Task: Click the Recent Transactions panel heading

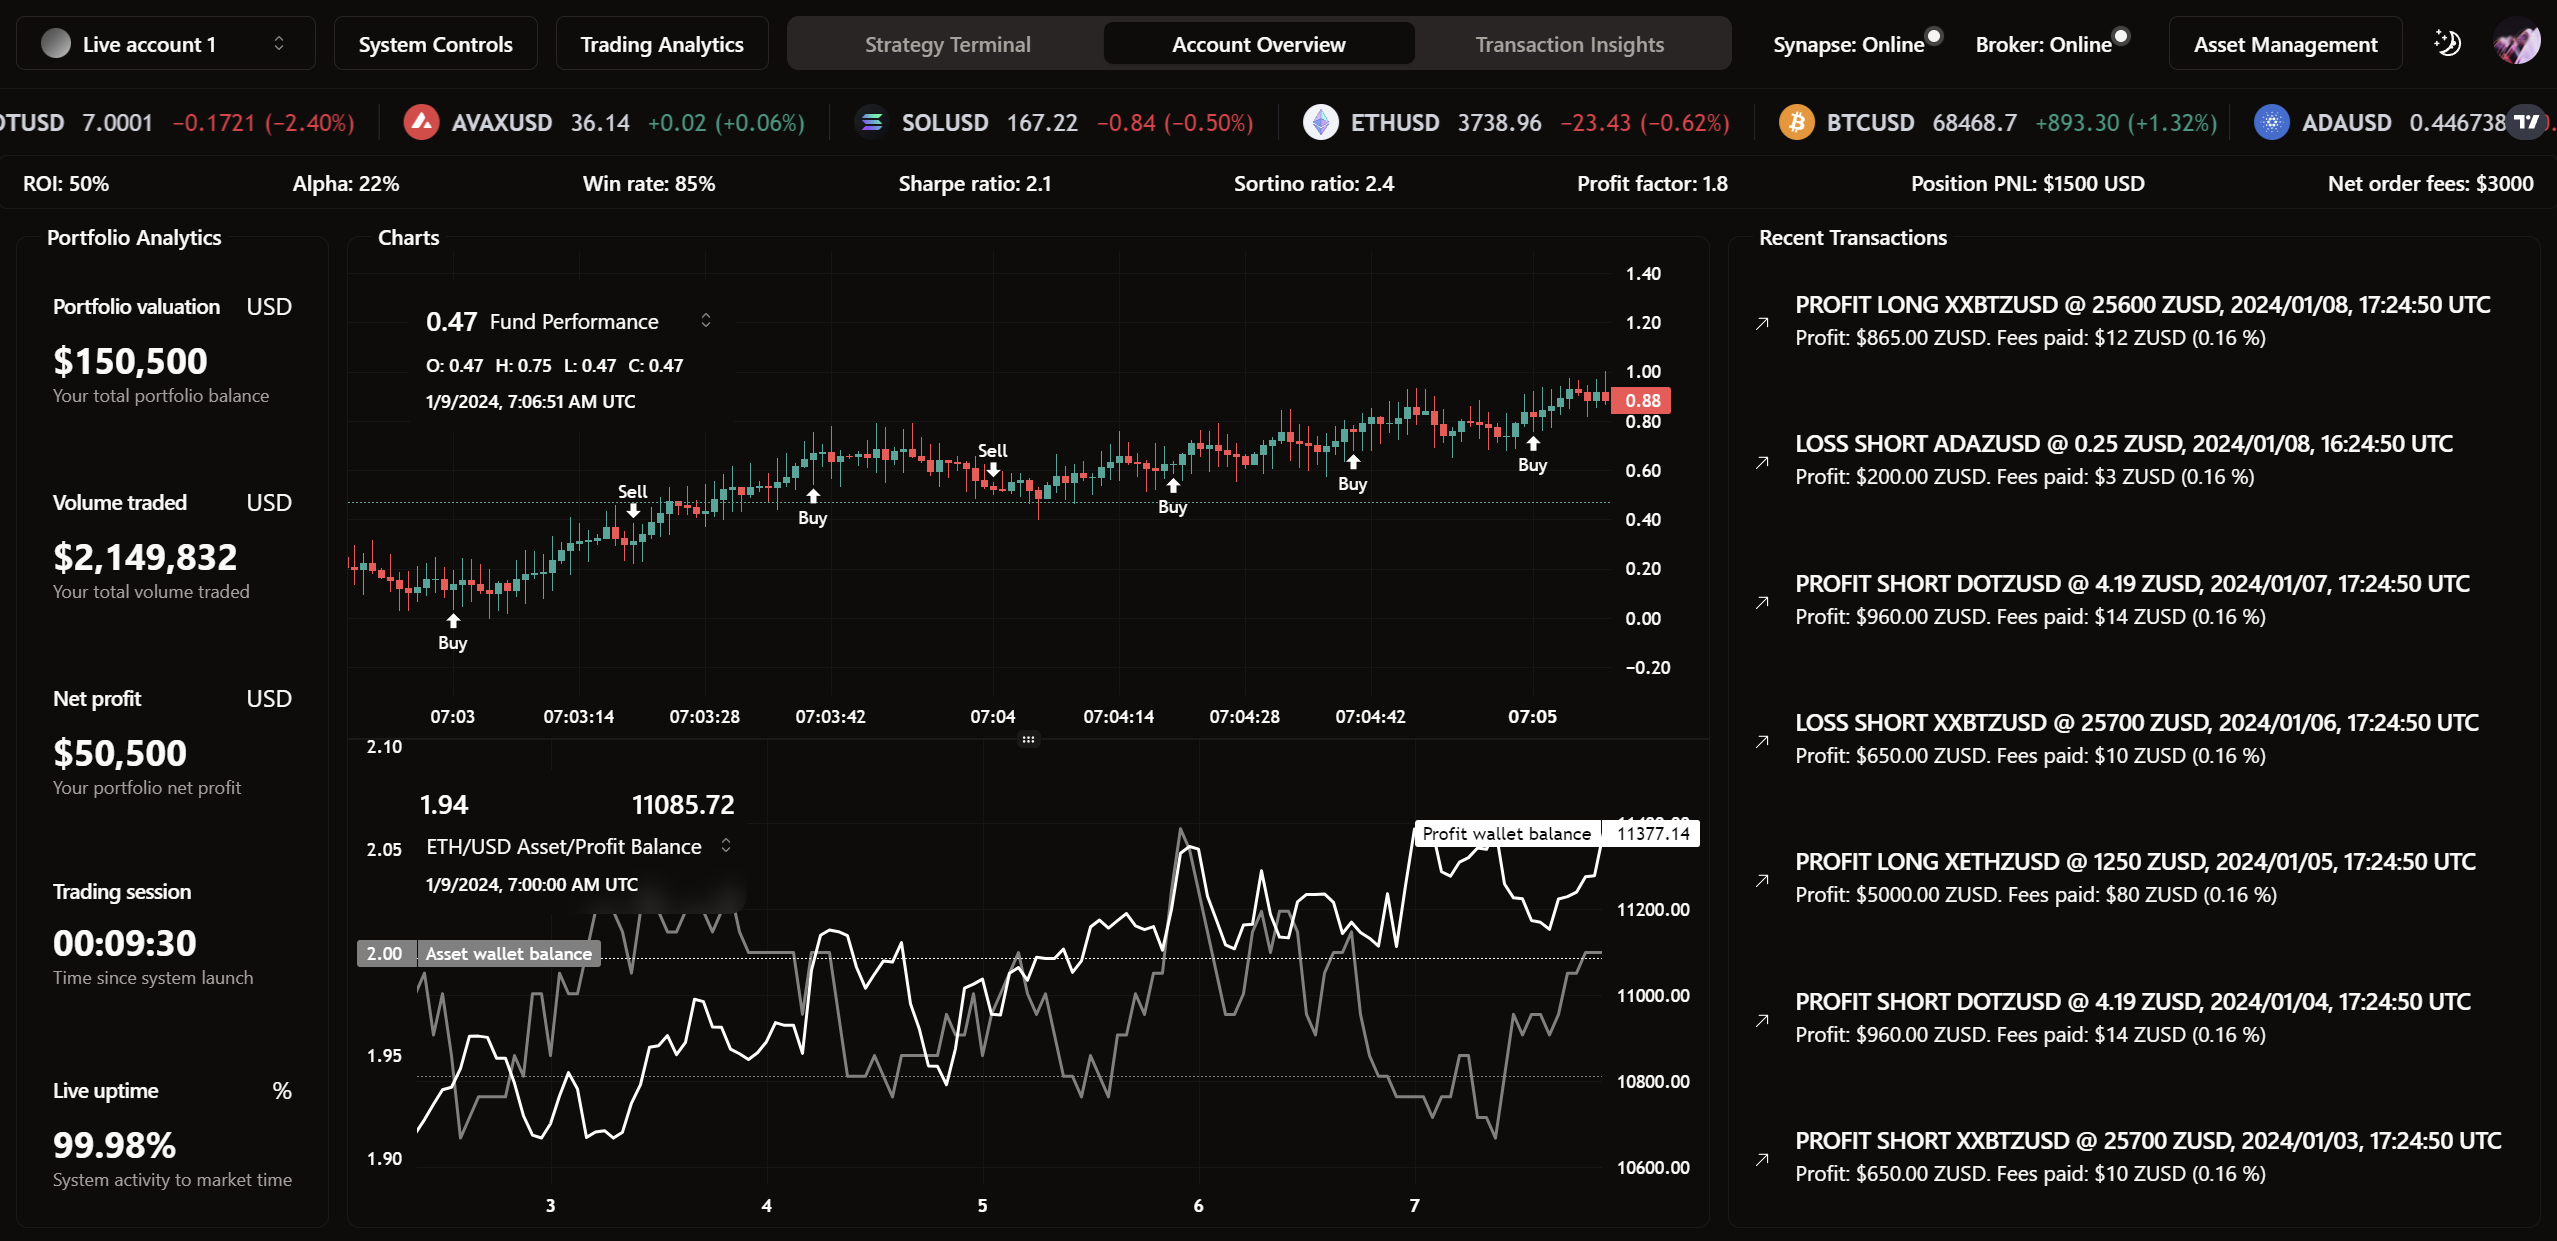Action: (1853, 238)
